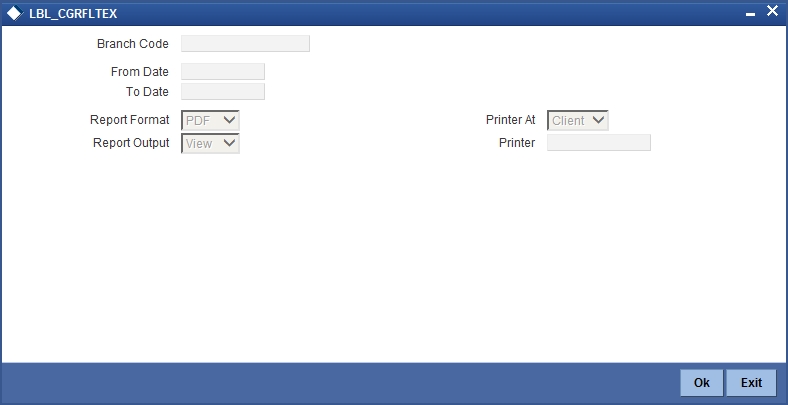Confirm with the Ok button
Viewport: 788px width, 405px height.
click(x=702, y=383)
